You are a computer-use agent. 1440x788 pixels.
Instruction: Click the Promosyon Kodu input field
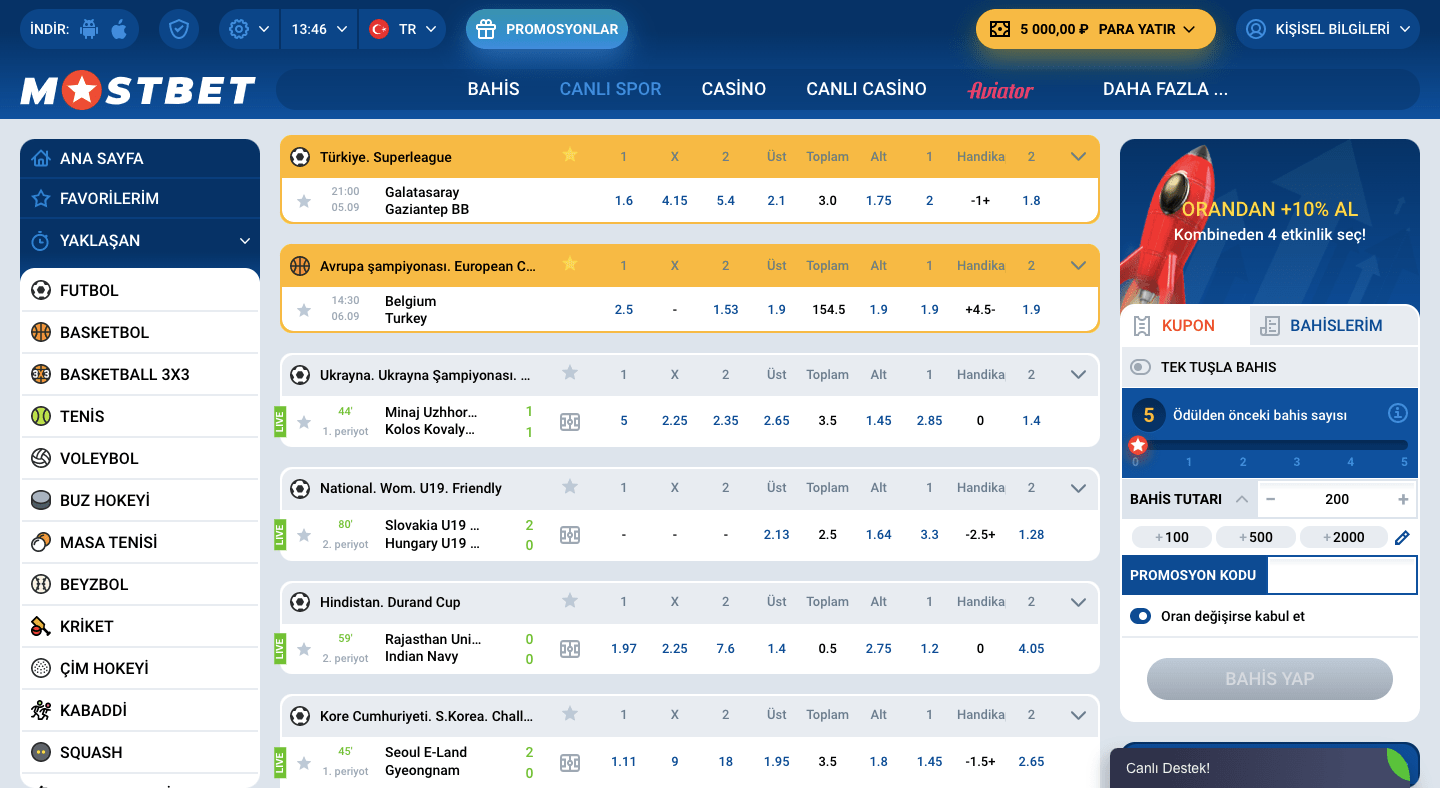[1341, 575]
